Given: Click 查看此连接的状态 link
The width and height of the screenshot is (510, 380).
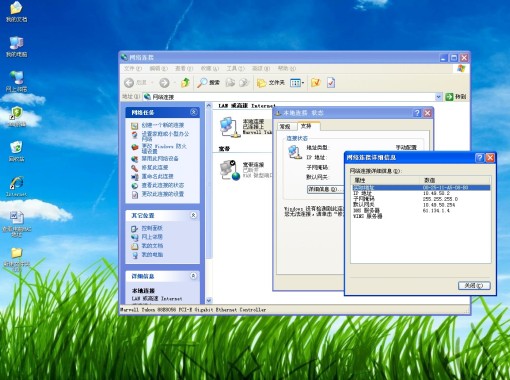Looking at the screenshot, I should pyautogui.click(x=163, y=185).
